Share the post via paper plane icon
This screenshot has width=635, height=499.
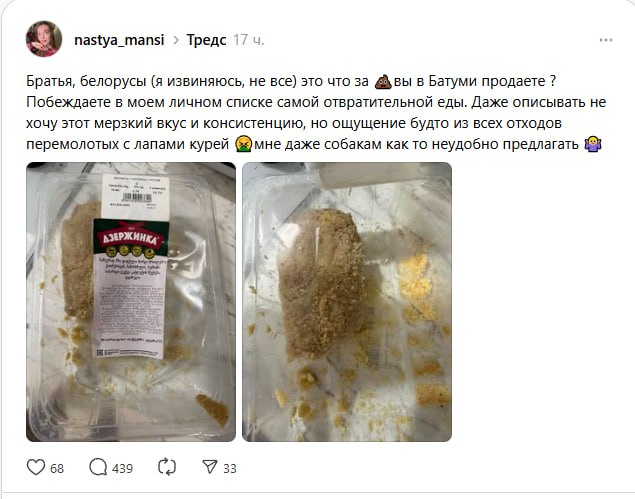210,467
